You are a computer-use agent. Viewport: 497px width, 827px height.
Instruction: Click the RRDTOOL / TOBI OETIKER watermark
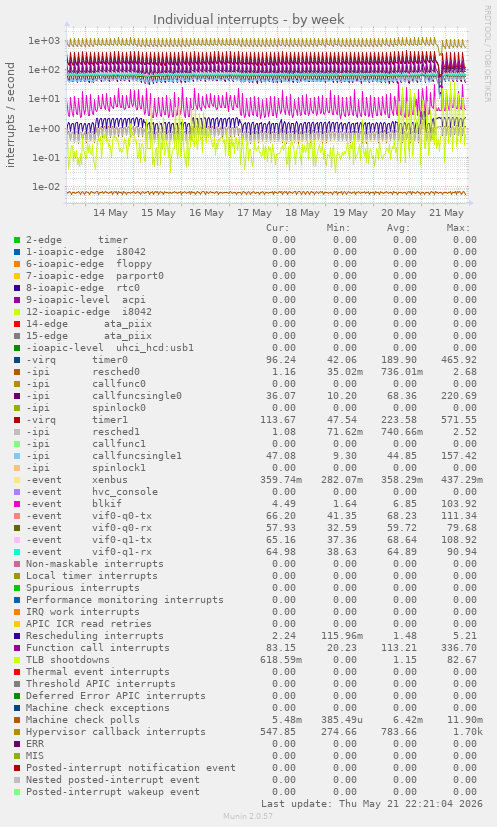tap(487, 53)
